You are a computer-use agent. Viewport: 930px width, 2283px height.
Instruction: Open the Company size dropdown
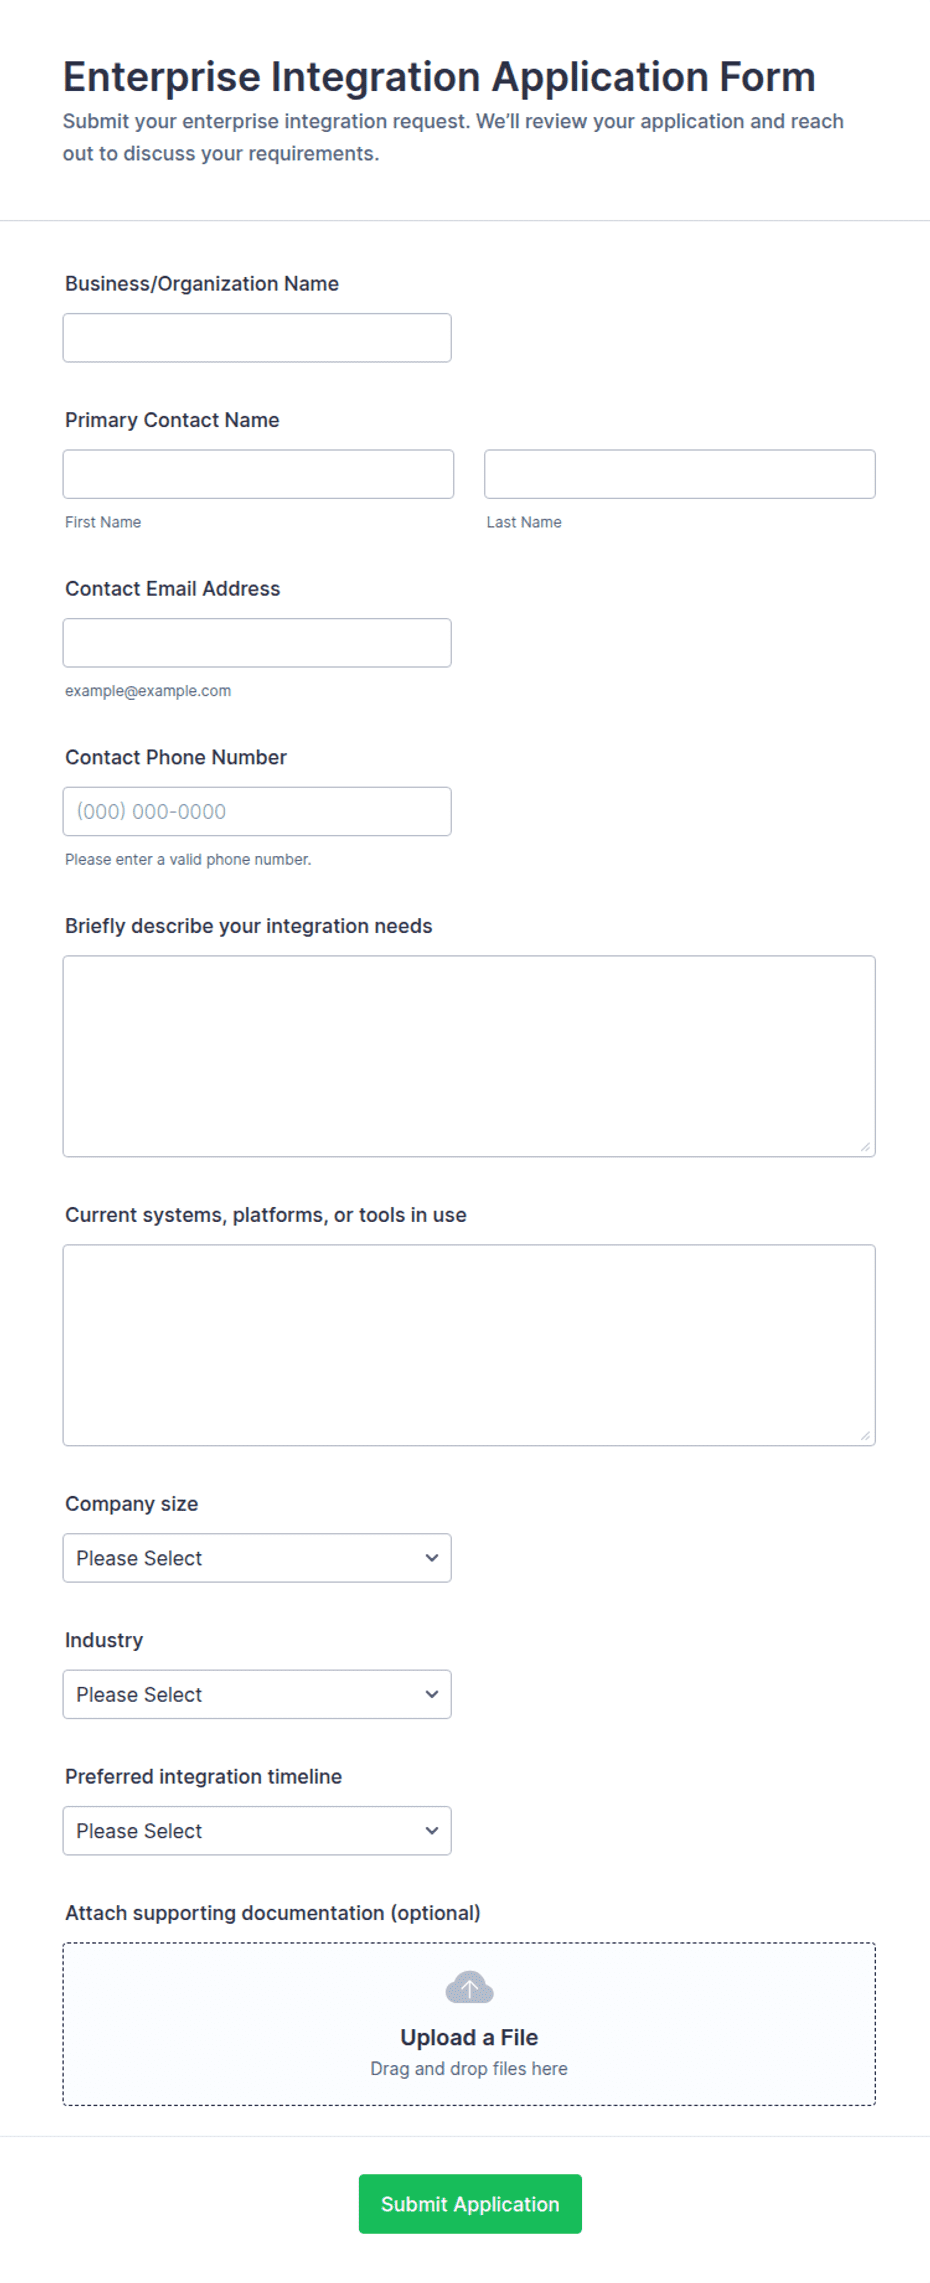tap(257, 1558)
